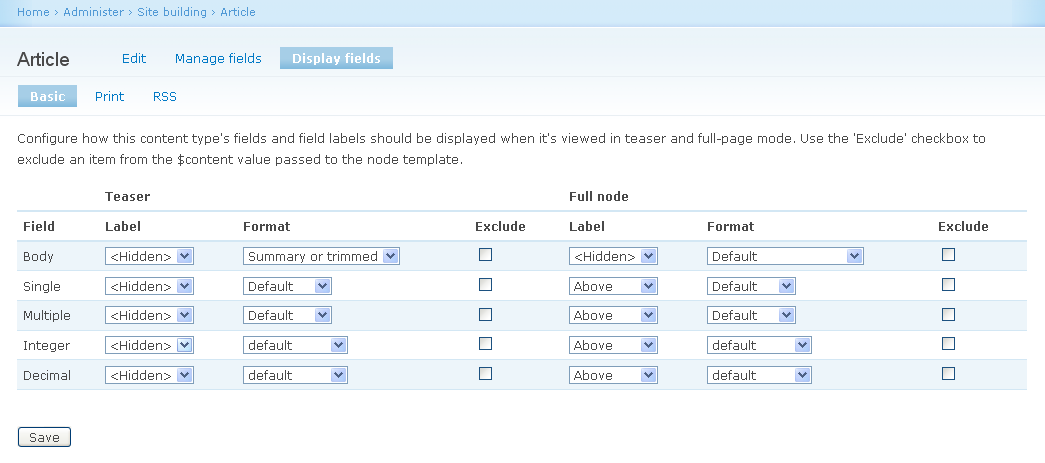Open the Single teaser Label dropdown
Screen dimensions: 1045x463
click(x=149, y=286)
